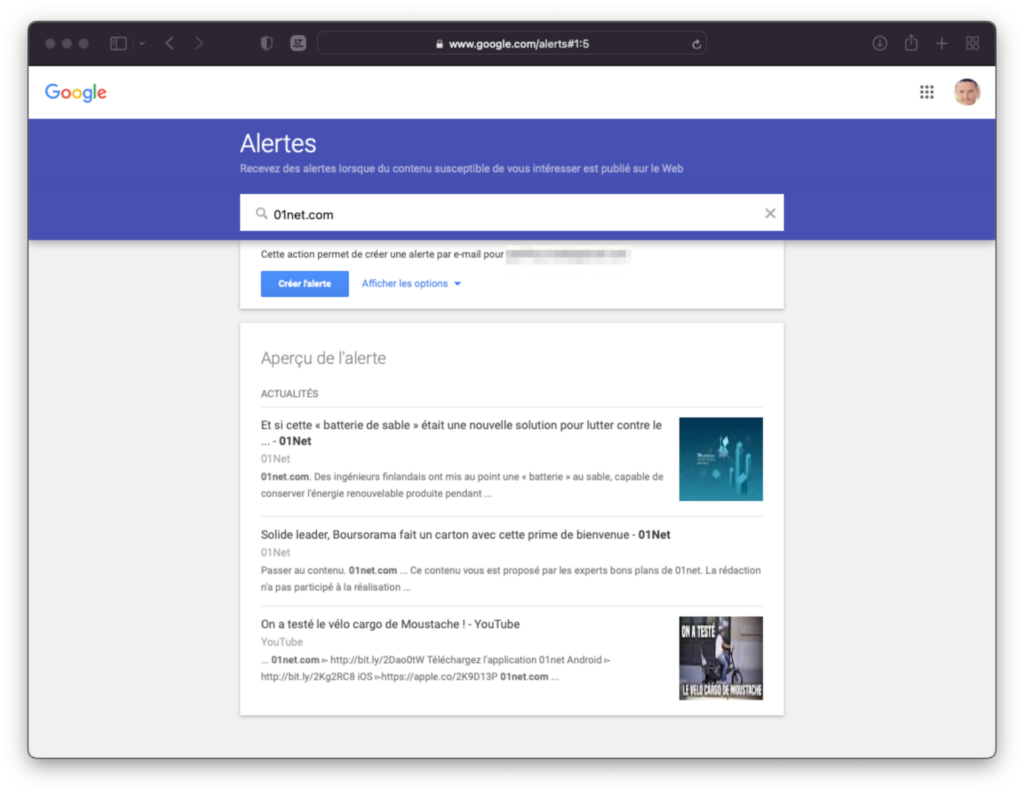Open the Share icon in Safari
This screenshot has width=1024, height=793.
point(911,43)
